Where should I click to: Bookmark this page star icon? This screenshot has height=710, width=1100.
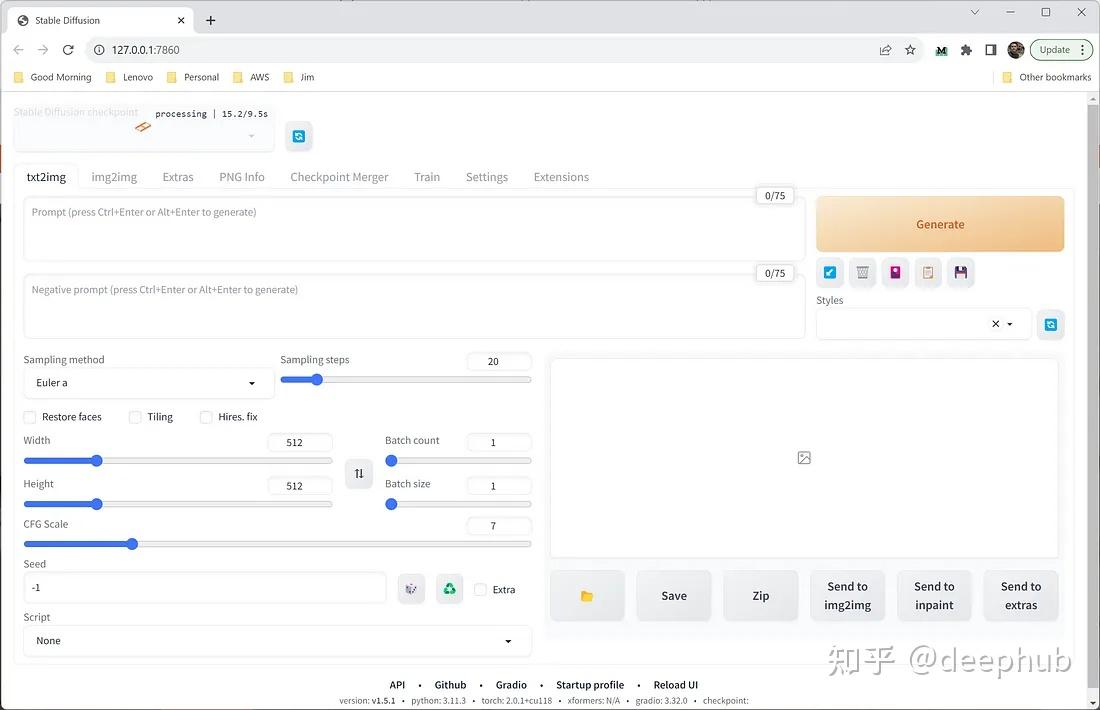point(910,50)
